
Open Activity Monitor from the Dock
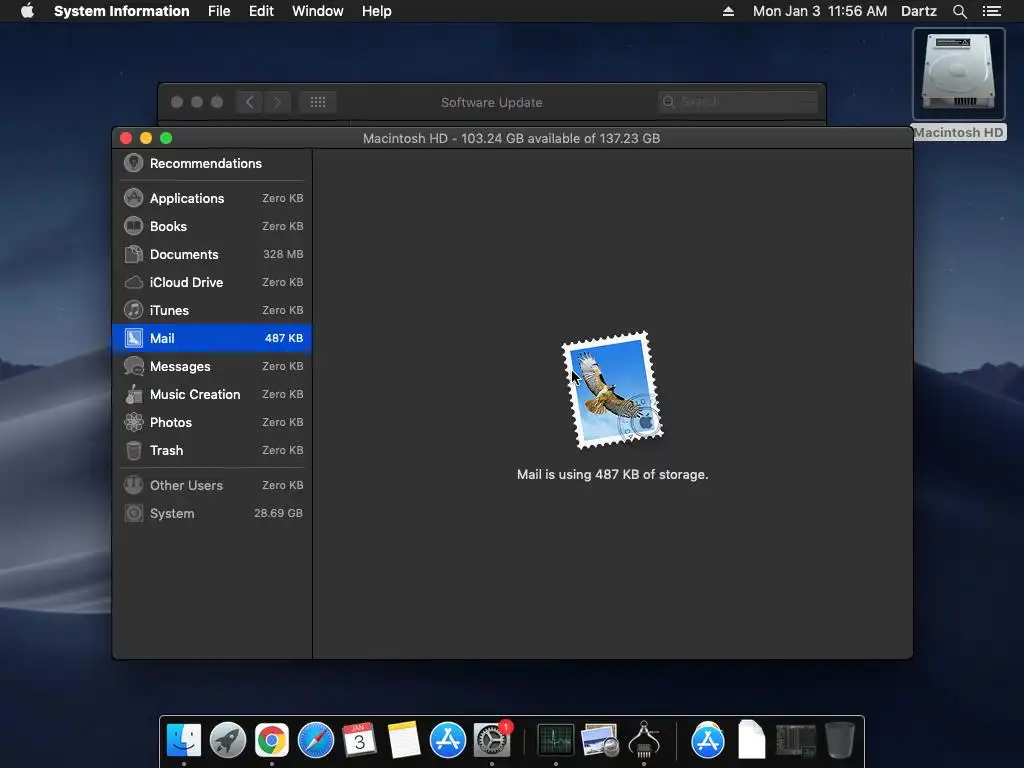(556, 740)
